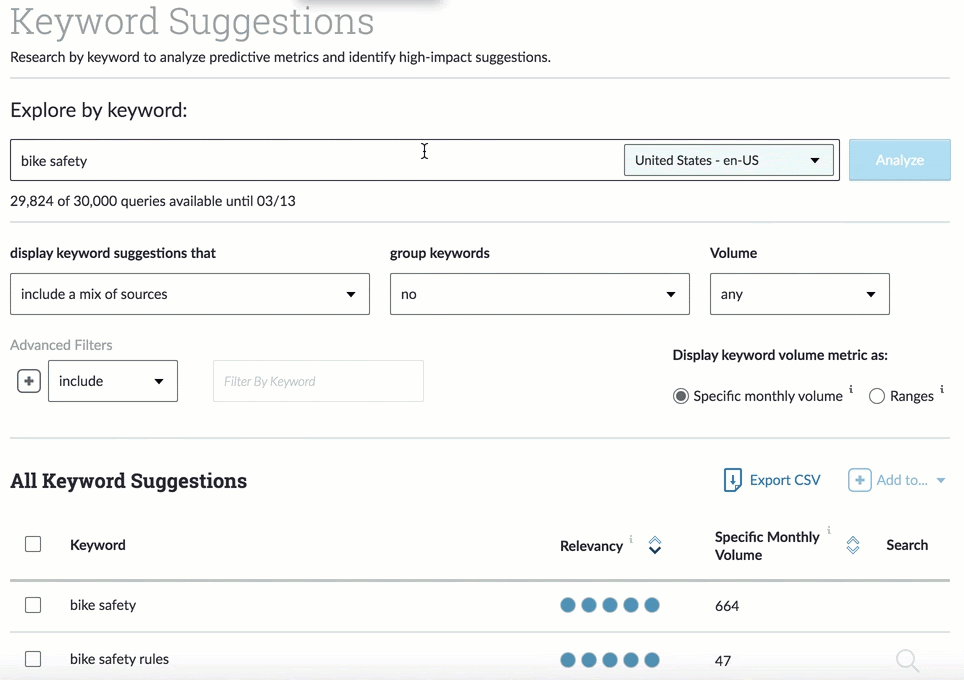964x680 pixels.
Task: Tick the checkbox for bike safety rules
Action: [33, 659]
